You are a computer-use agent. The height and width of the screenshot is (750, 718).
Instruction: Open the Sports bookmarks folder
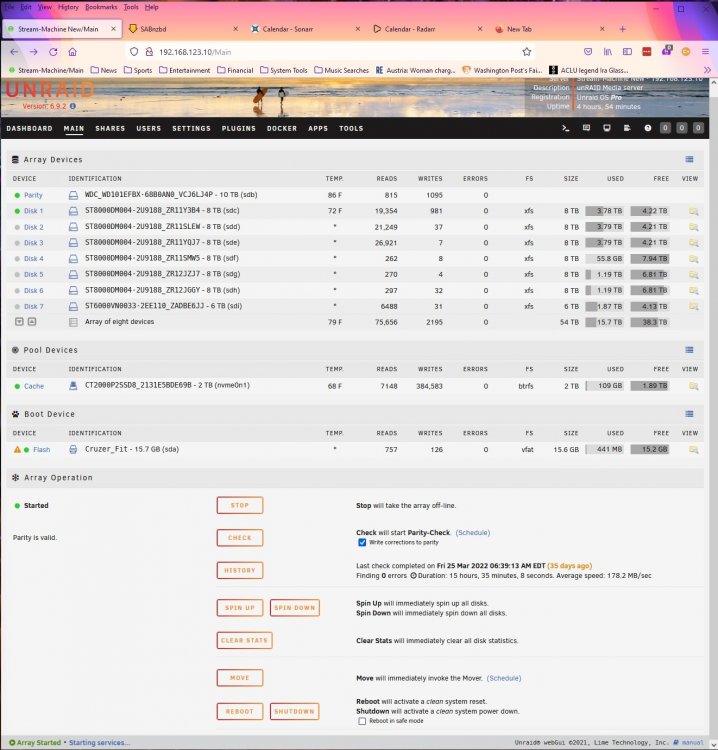click(x=138, y=70)
